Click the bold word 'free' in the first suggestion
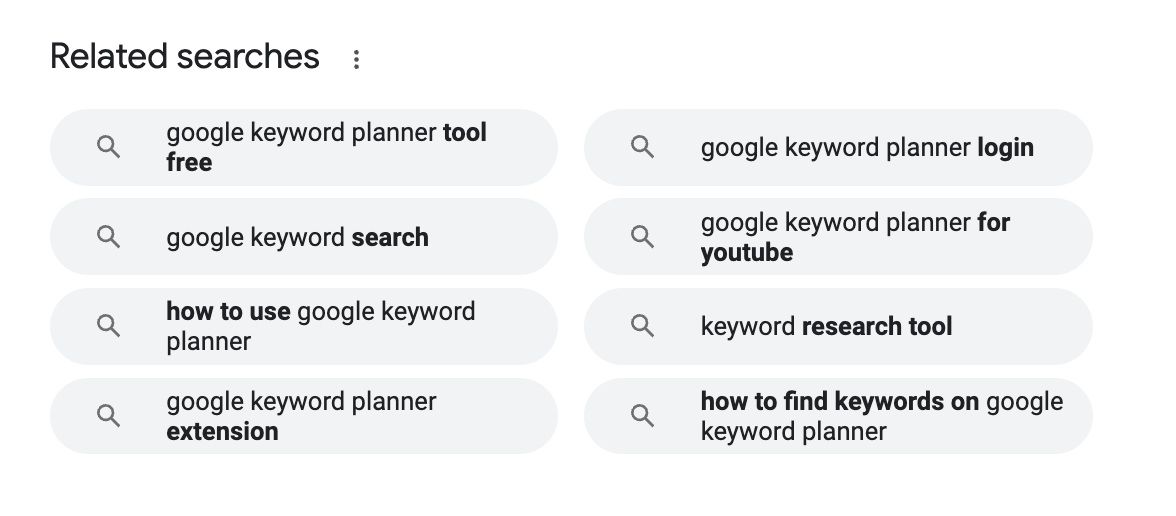 coord(189,163)
